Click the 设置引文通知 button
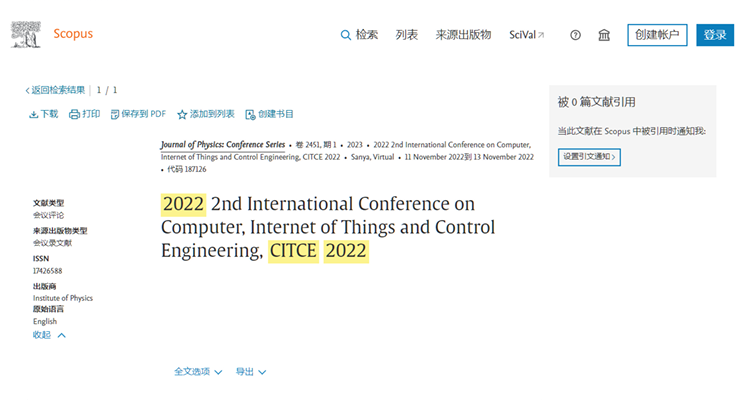The height and width of the screenshot is (400, 739). pyautogui.click(x=589, y=157)
